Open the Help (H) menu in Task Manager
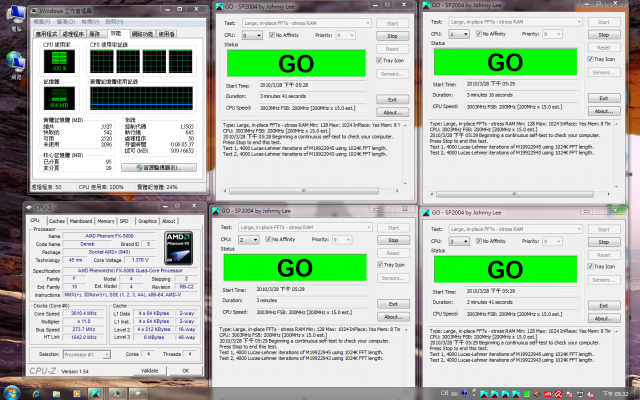640x400 pixels. coord(114,22)
